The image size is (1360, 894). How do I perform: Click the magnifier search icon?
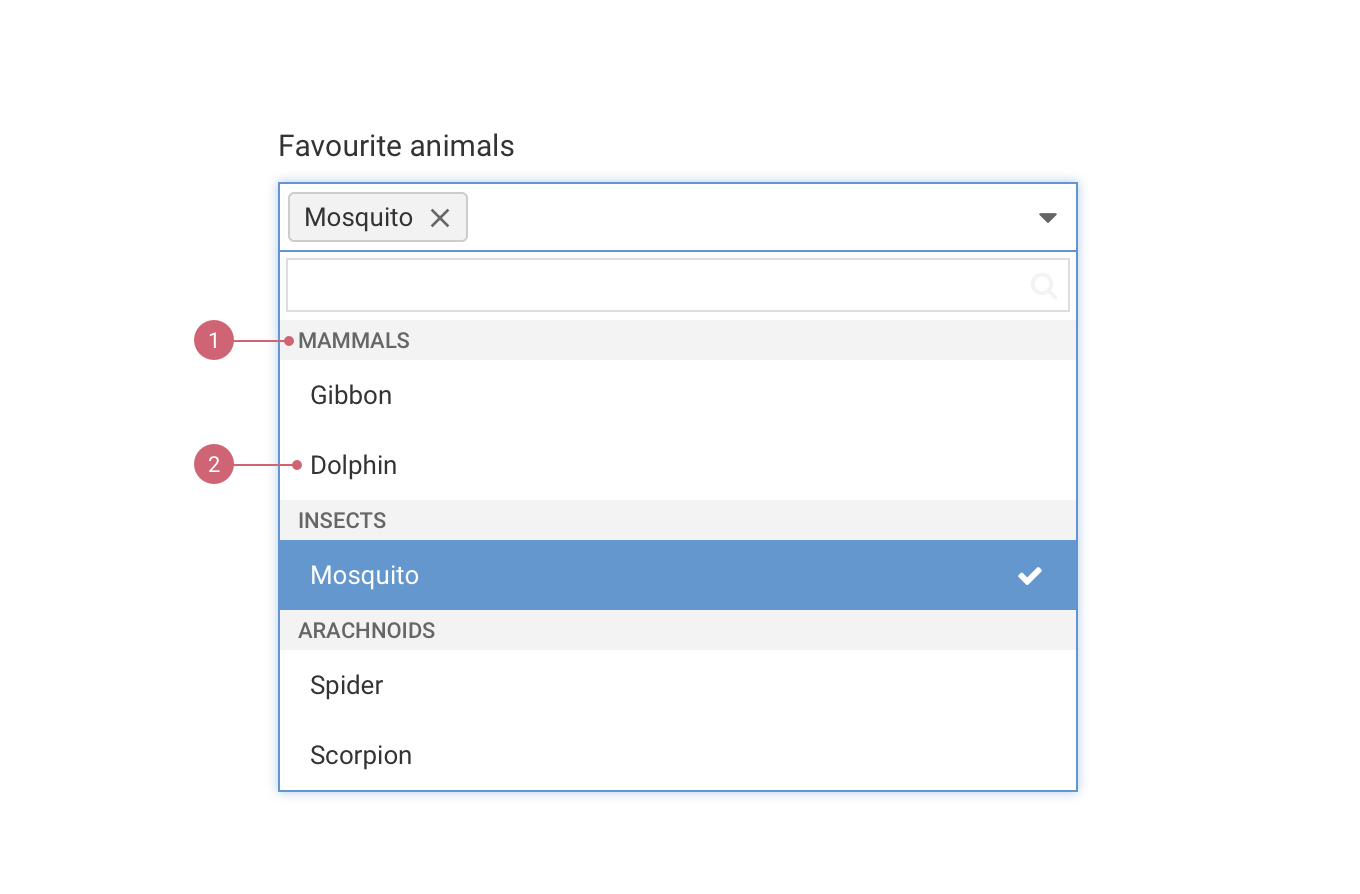click(1043, 285)
